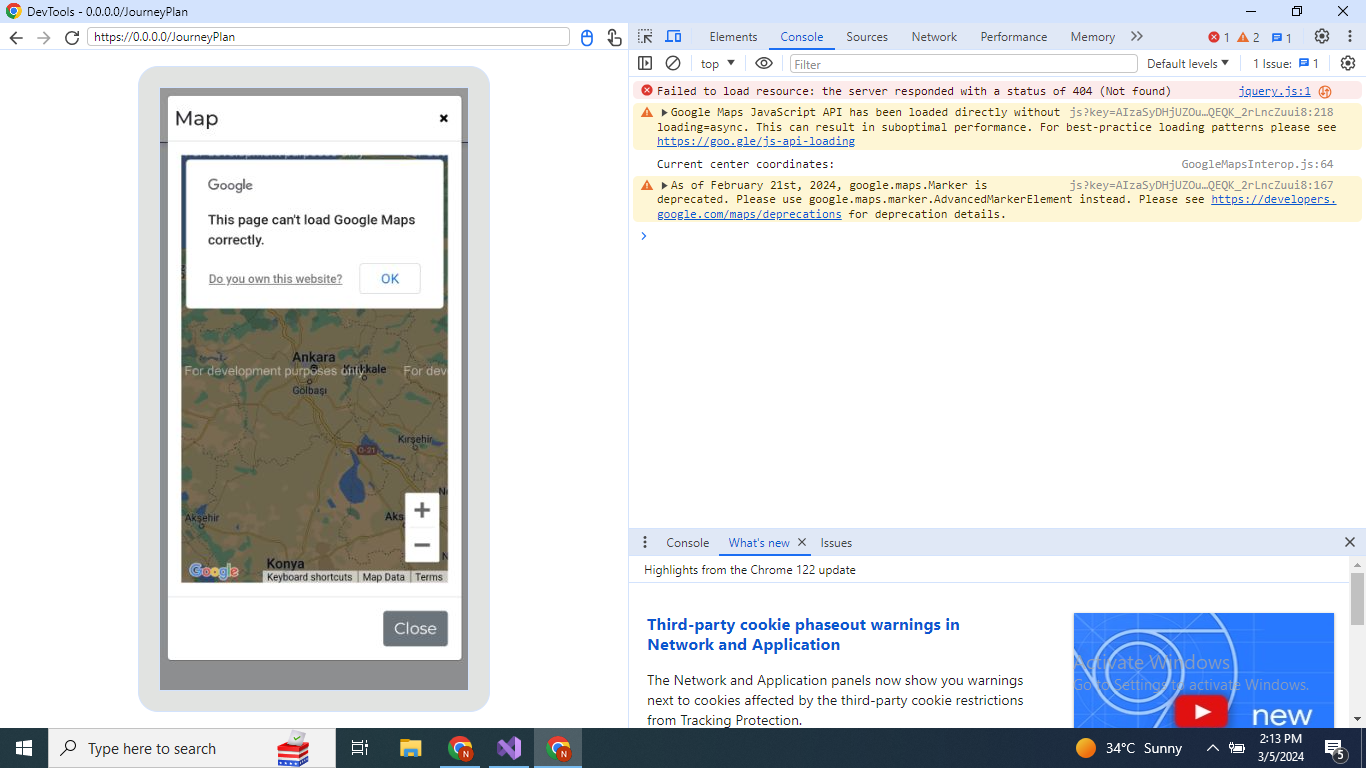Switch to the Elements tab
Image resolution: width=1366 pixels, height=768 pixels.
[733, 37]
